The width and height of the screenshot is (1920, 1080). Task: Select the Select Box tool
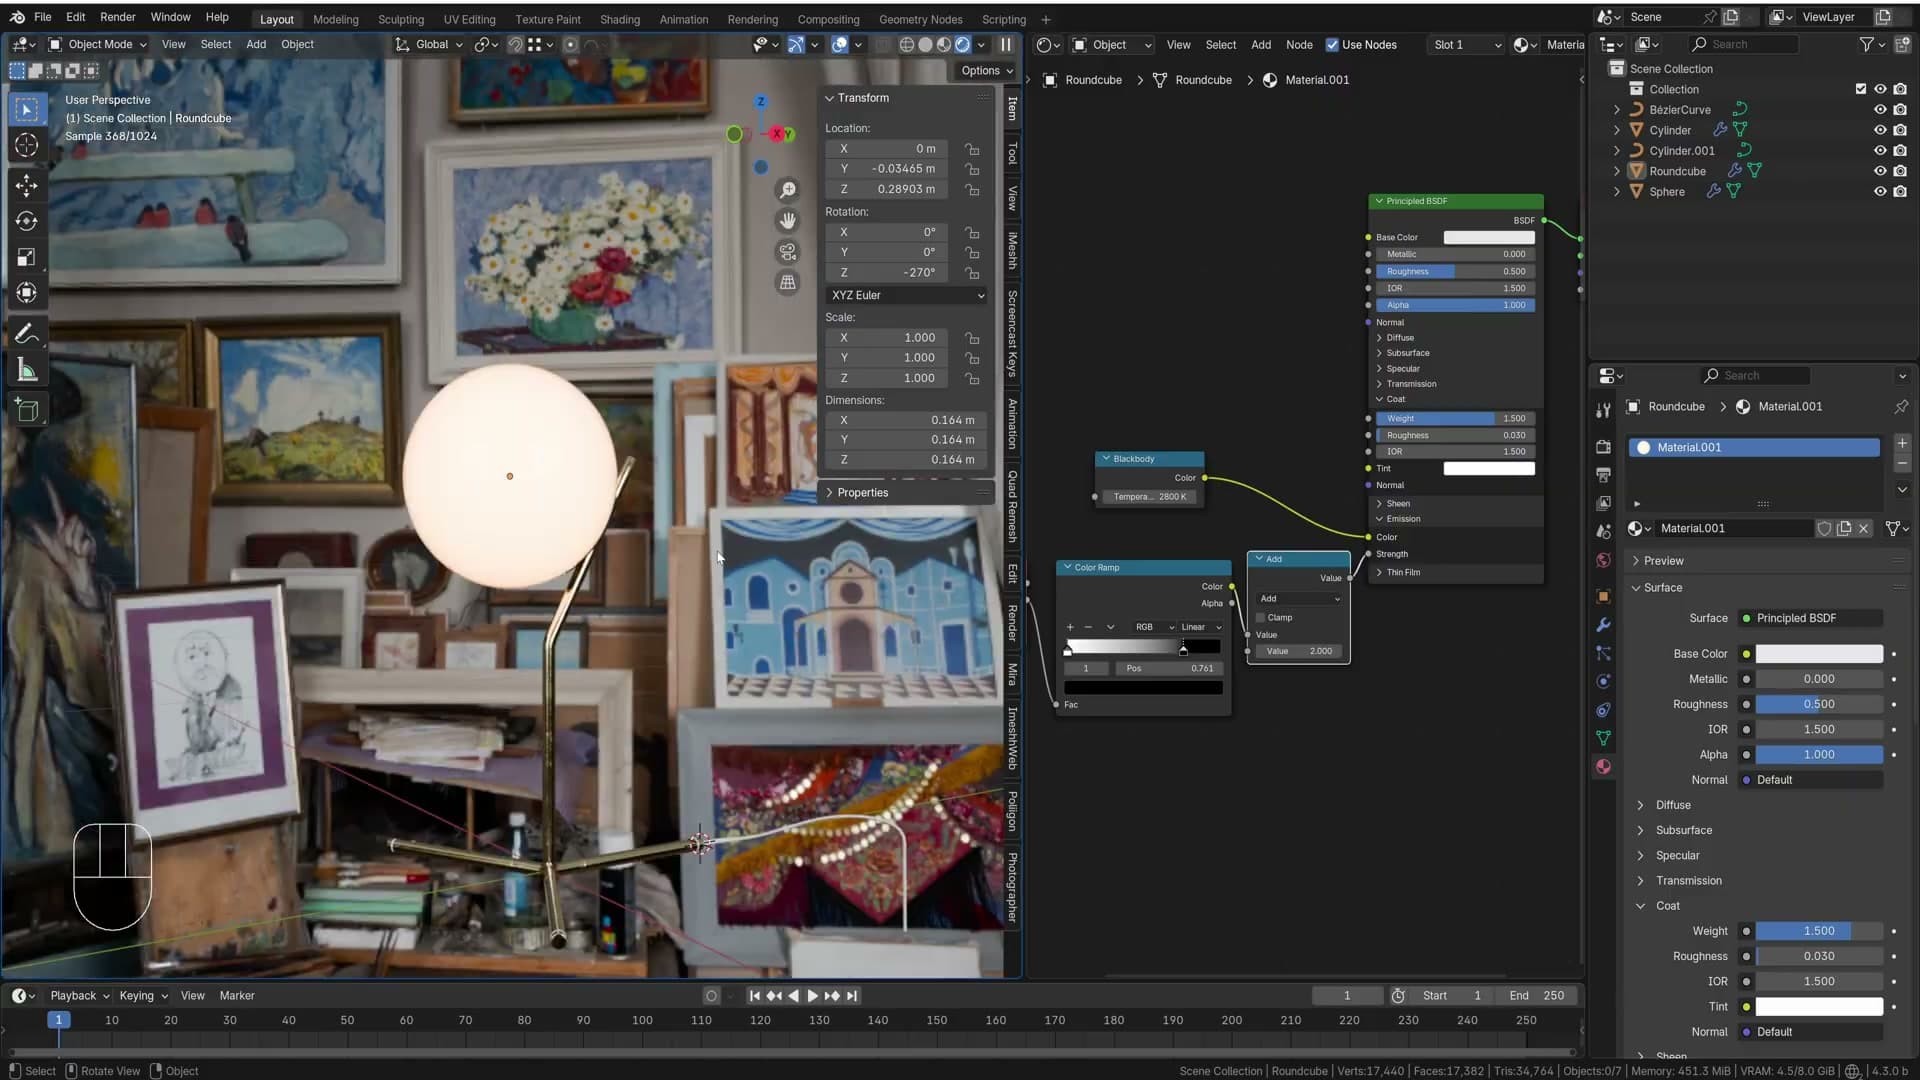[x=27, y=109]
